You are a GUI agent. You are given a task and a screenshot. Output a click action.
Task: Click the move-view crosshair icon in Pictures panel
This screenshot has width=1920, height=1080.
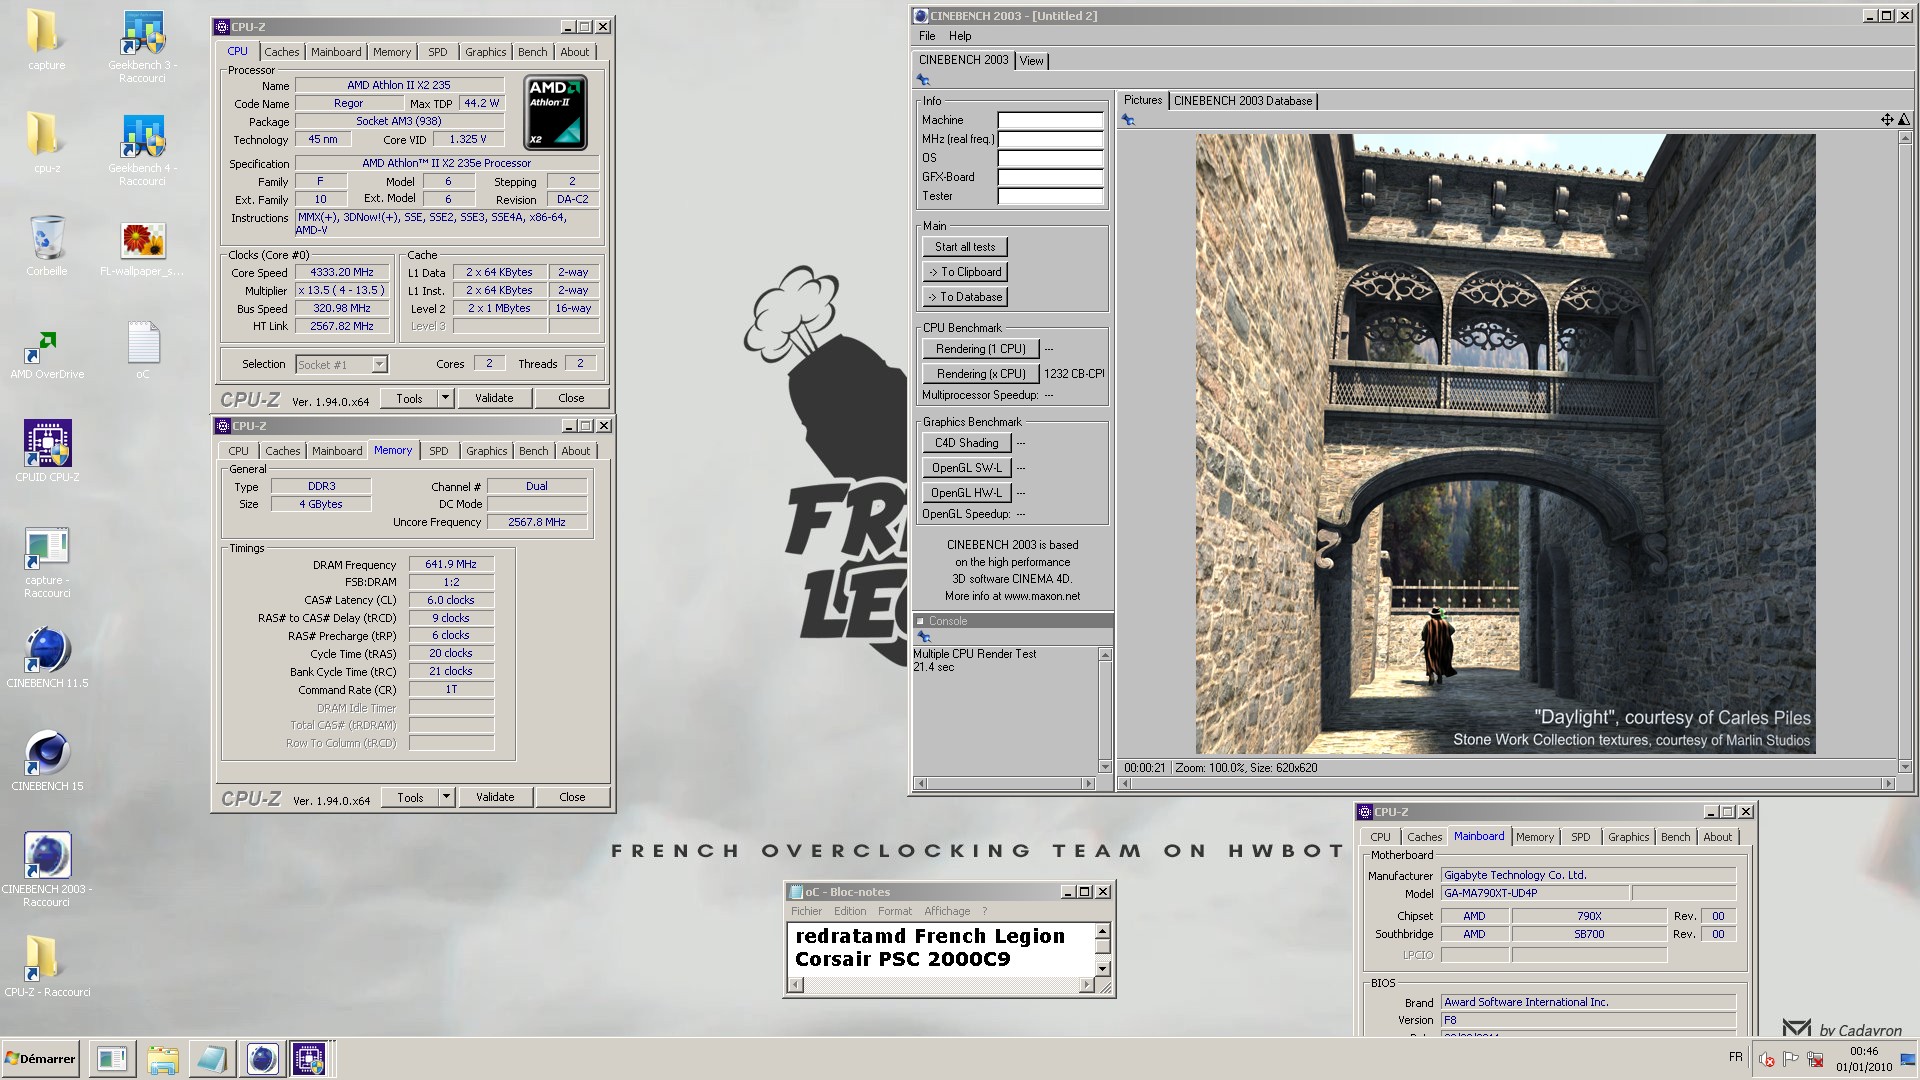click(x=1887, y=120)
